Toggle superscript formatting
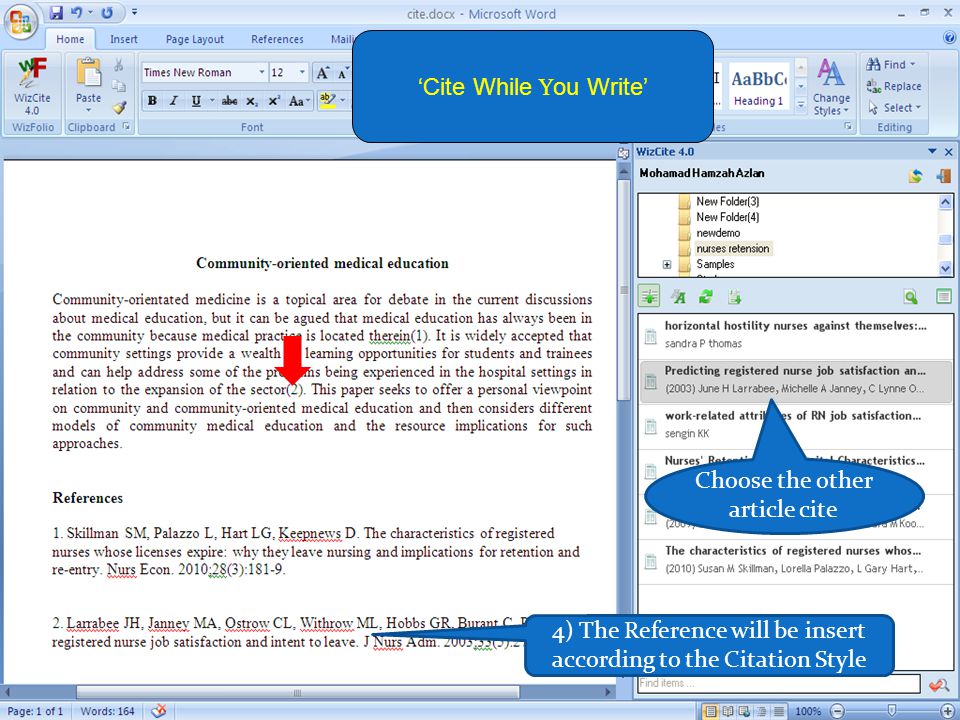The image size is (960, 720). coord(274,101)
